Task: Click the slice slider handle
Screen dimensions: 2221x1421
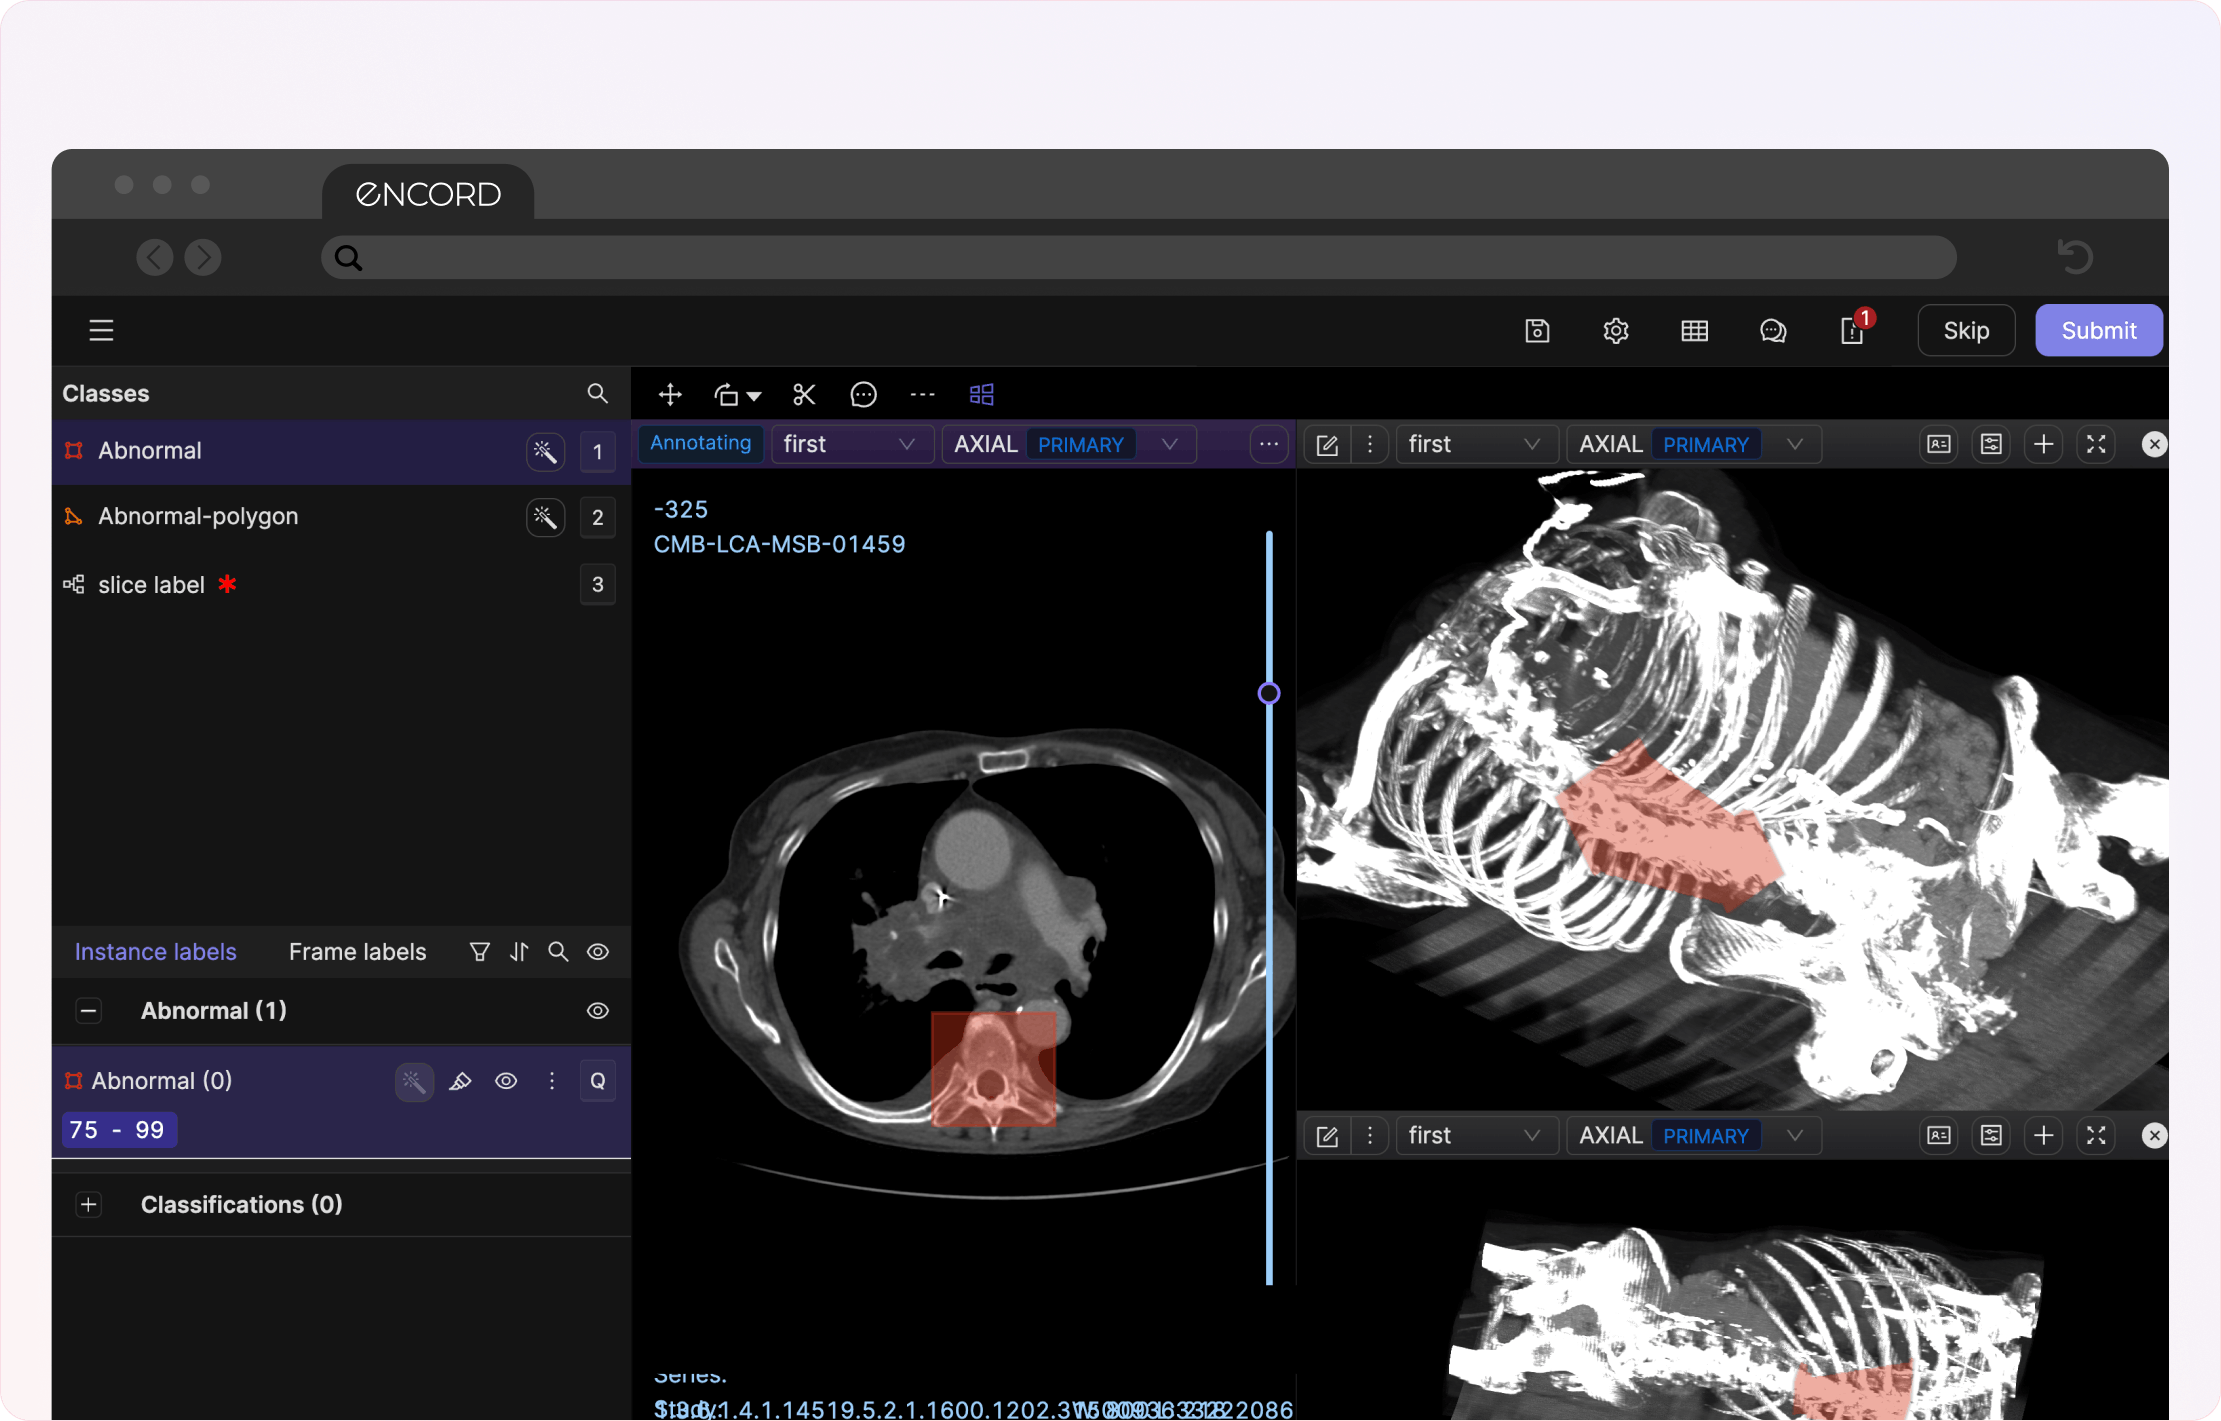Action: coord(1269,693)
